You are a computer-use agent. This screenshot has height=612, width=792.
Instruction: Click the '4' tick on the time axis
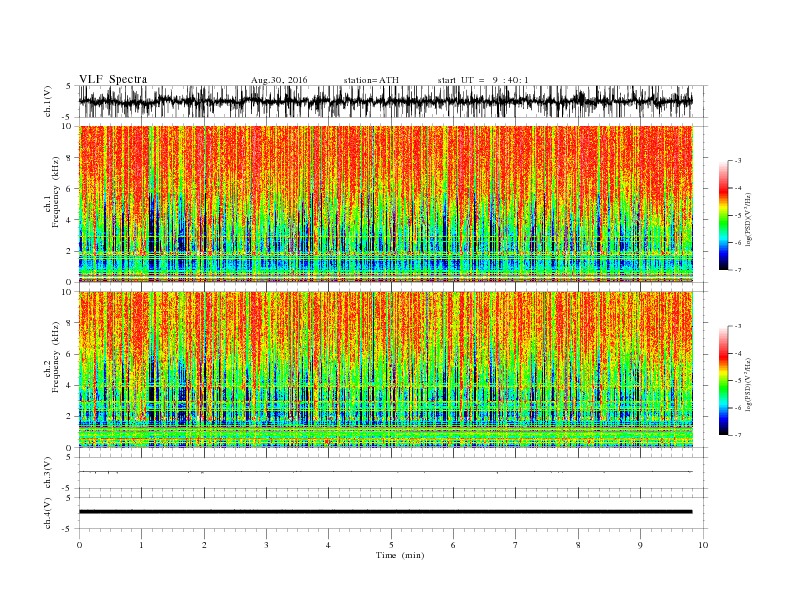click(328, 545)
